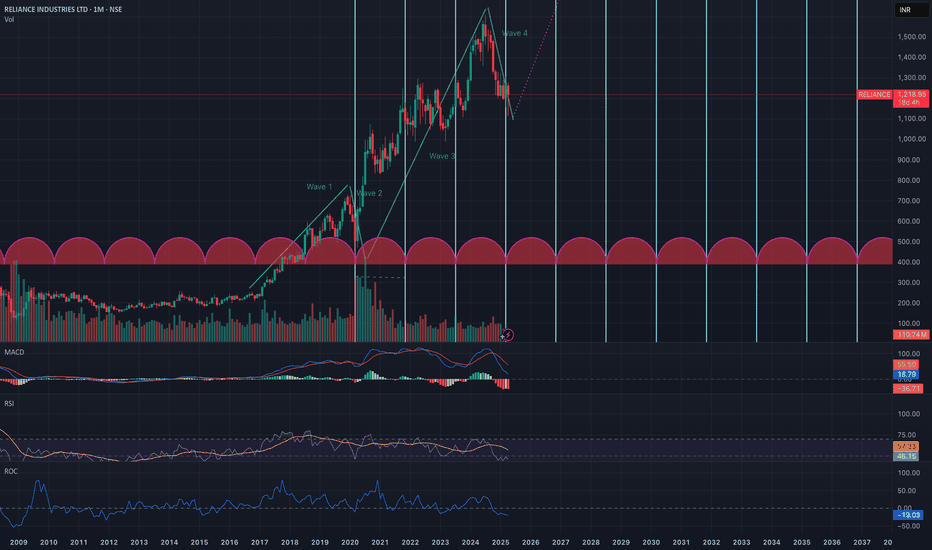The image size is (932, 550).
Task: Select the Wave 4 text annotation
Action: 515,33
